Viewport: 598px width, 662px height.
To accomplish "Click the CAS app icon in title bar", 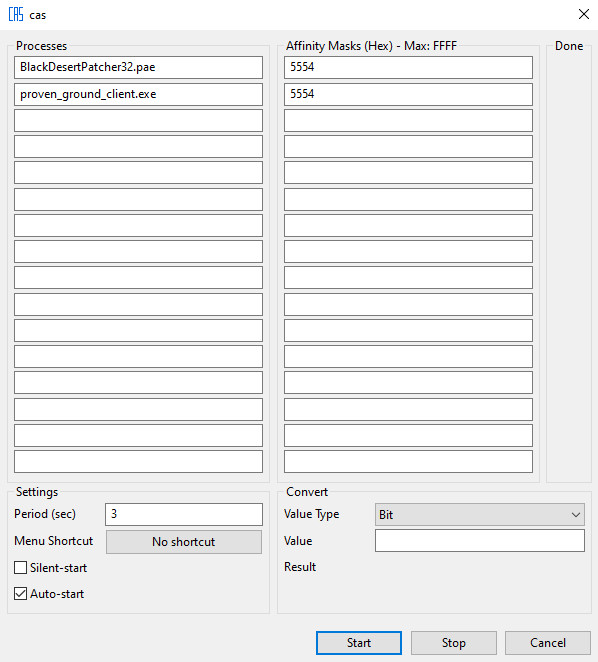I will coord(16,14).
